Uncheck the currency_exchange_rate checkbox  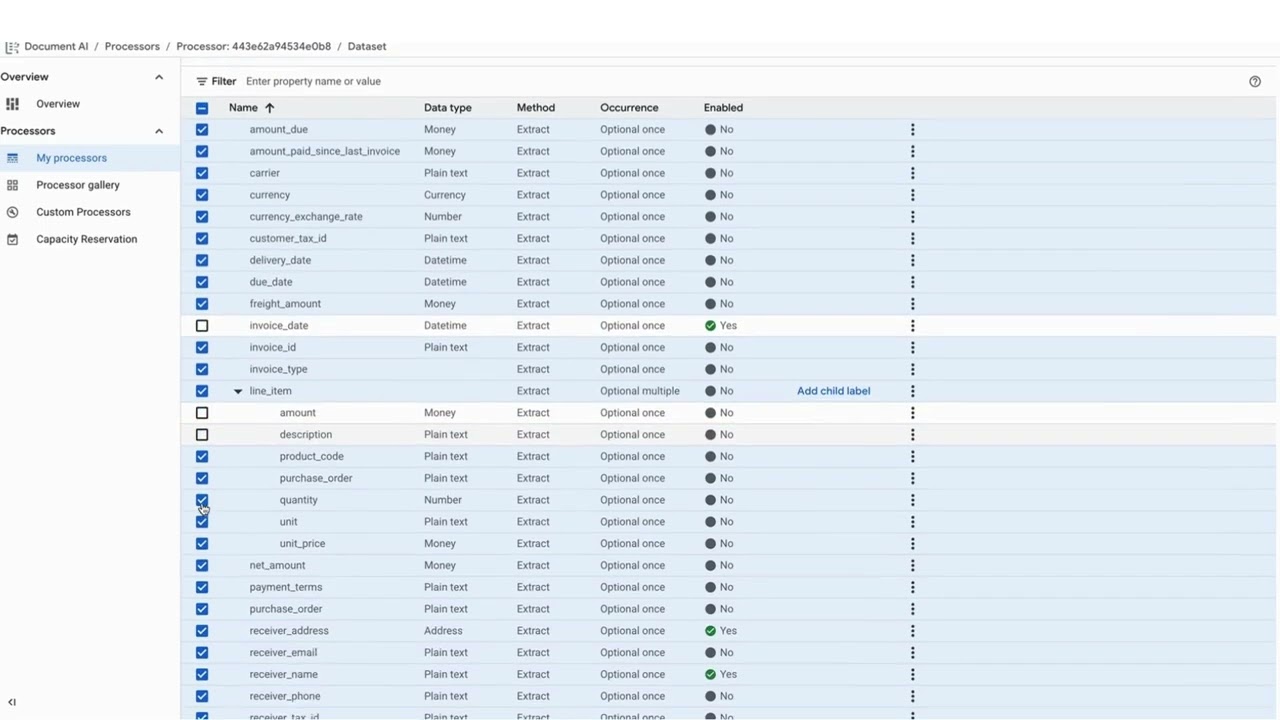[202, 216]
